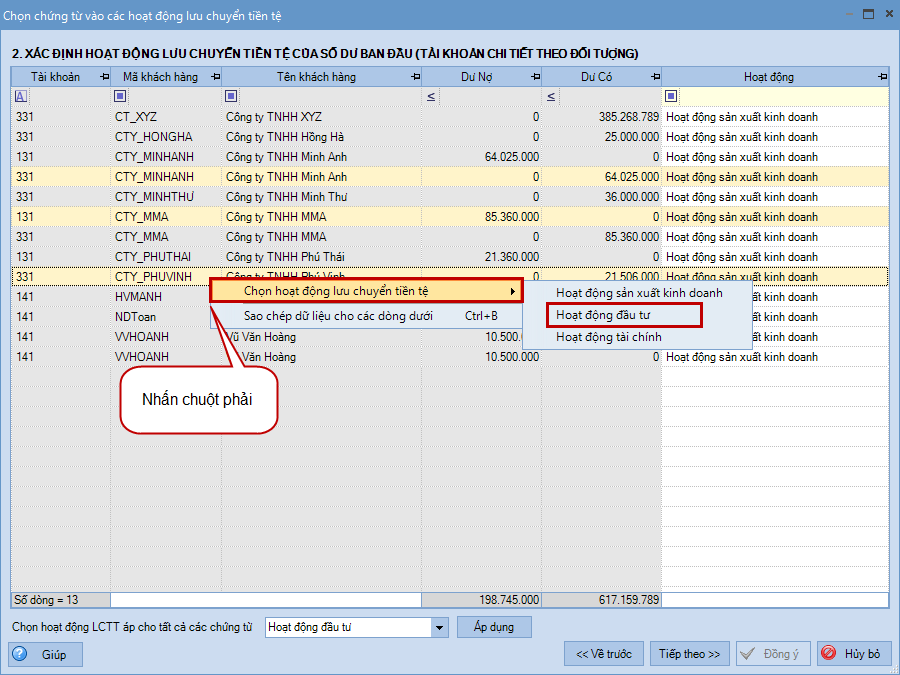
Task: Open the LCTT activity dropdown arrow
Action: click(439, 628)
